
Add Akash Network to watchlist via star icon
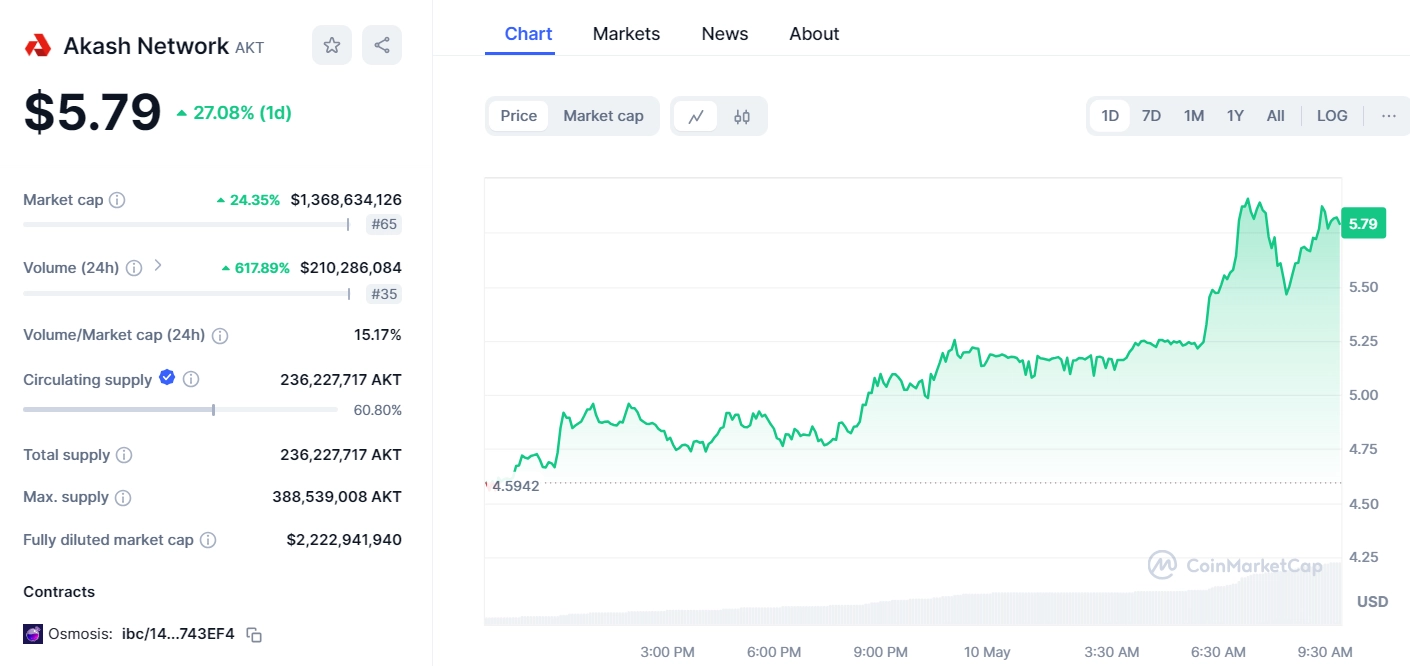(331, 44)
